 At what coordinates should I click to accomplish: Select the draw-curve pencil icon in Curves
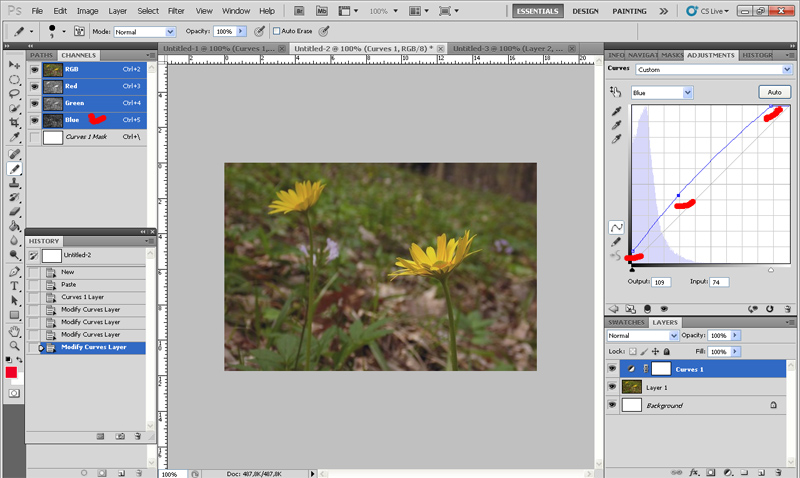click(616, 242)
